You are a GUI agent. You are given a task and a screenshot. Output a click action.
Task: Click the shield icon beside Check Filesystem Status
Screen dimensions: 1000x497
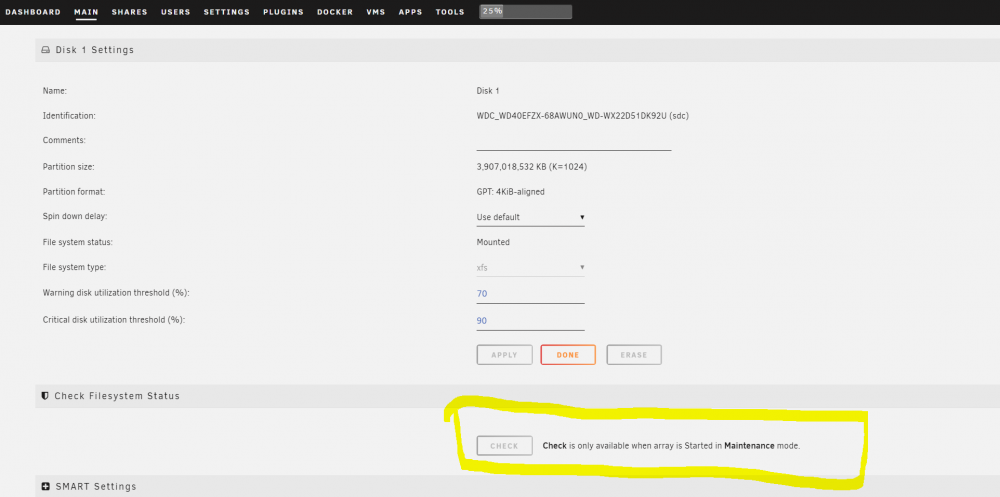pyautogui.click(x=45, y=396)
